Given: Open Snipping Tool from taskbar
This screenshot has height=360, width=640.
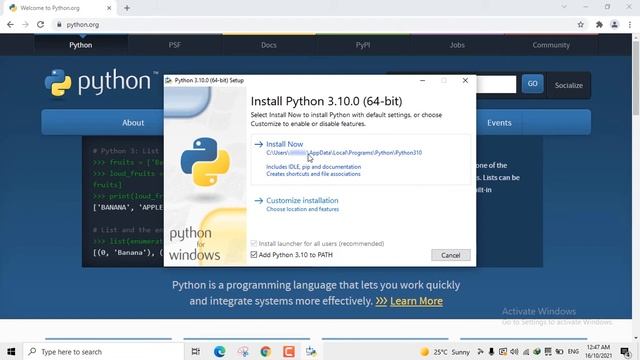Looking at the screenshot, I should tap(243, 351).
